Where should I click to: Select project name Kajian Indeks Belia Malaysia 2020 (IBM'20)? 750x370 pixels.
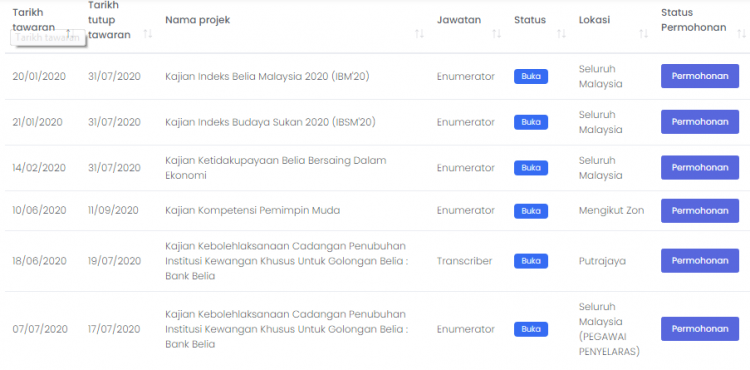pos(267,76)
